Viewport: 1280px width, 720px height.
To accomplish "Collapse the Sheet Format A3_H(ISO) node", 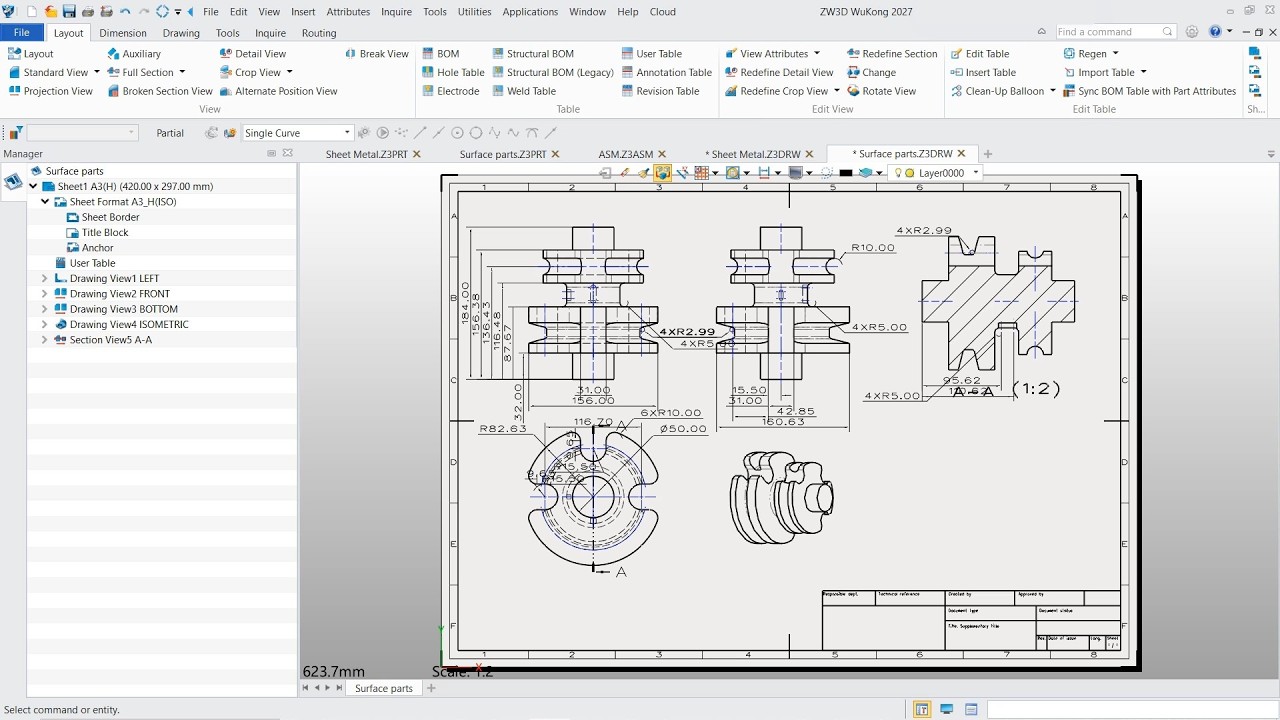I will click(x=45, y=202).
